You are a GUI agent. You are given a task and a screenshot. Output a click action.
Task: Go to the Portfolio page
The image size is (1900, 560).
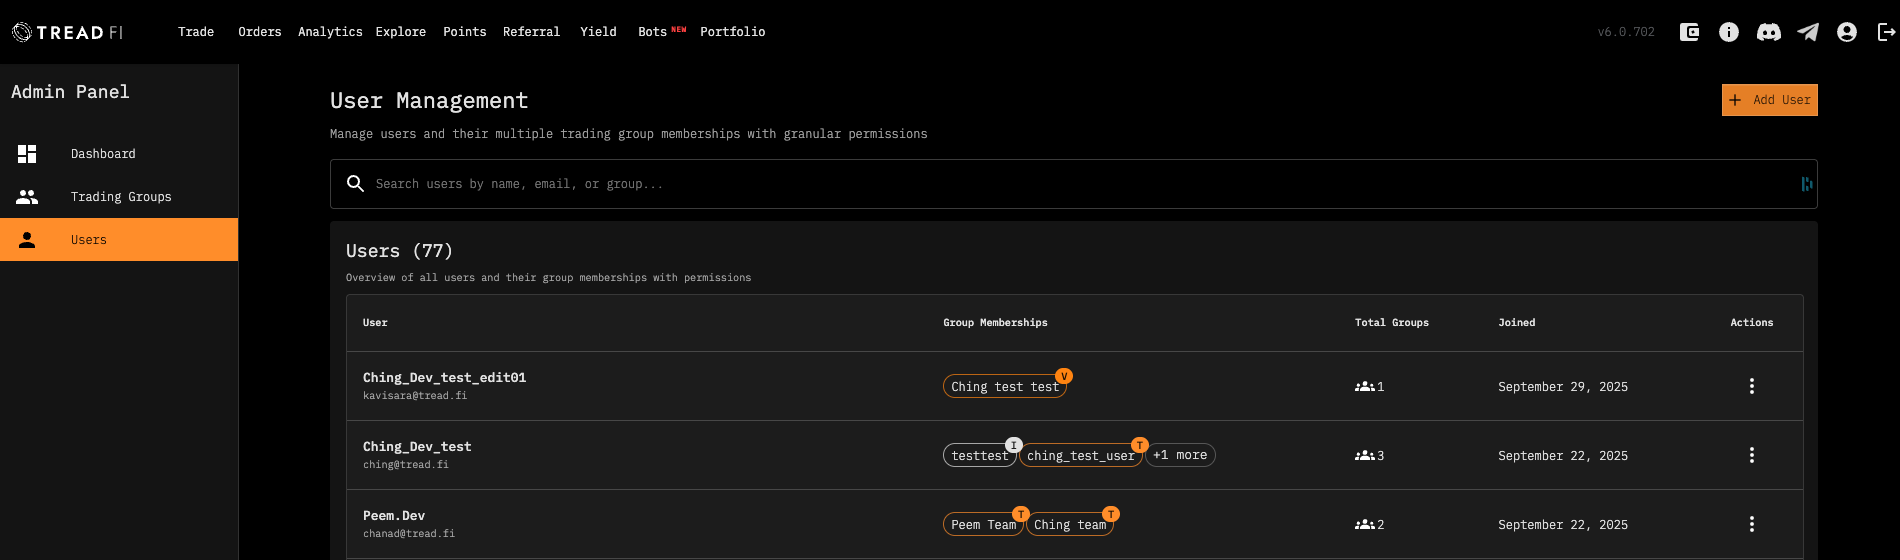(x=732, y=32)
